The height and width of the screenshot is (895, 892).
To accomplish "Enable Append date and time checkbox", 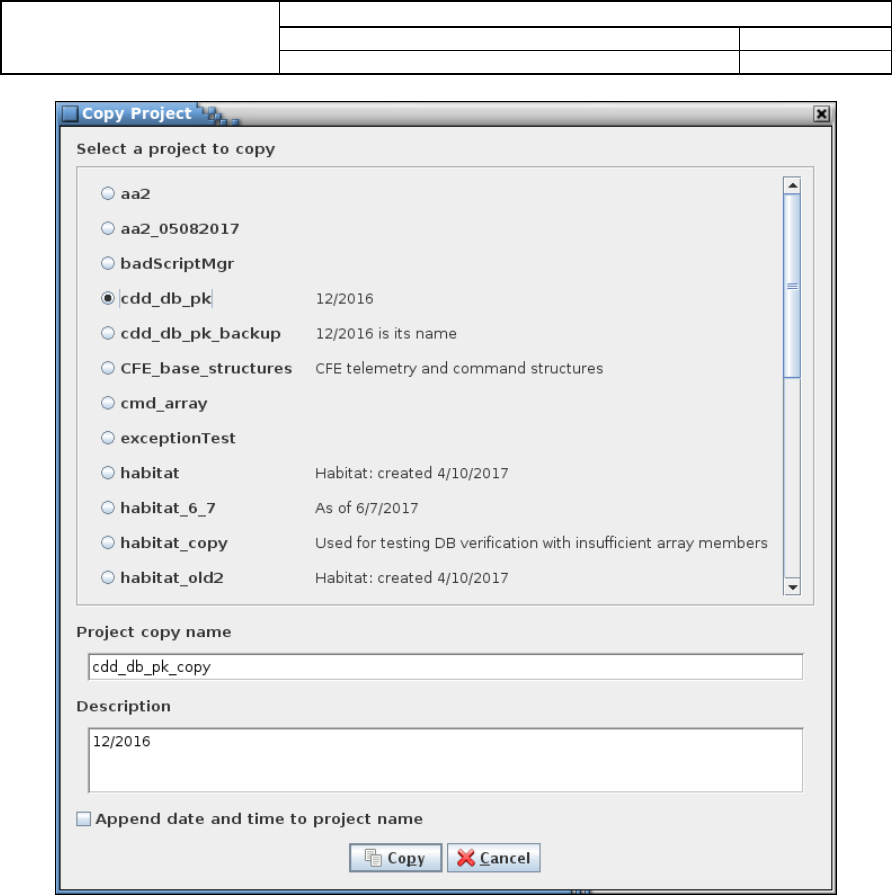I will coord(84,819).
